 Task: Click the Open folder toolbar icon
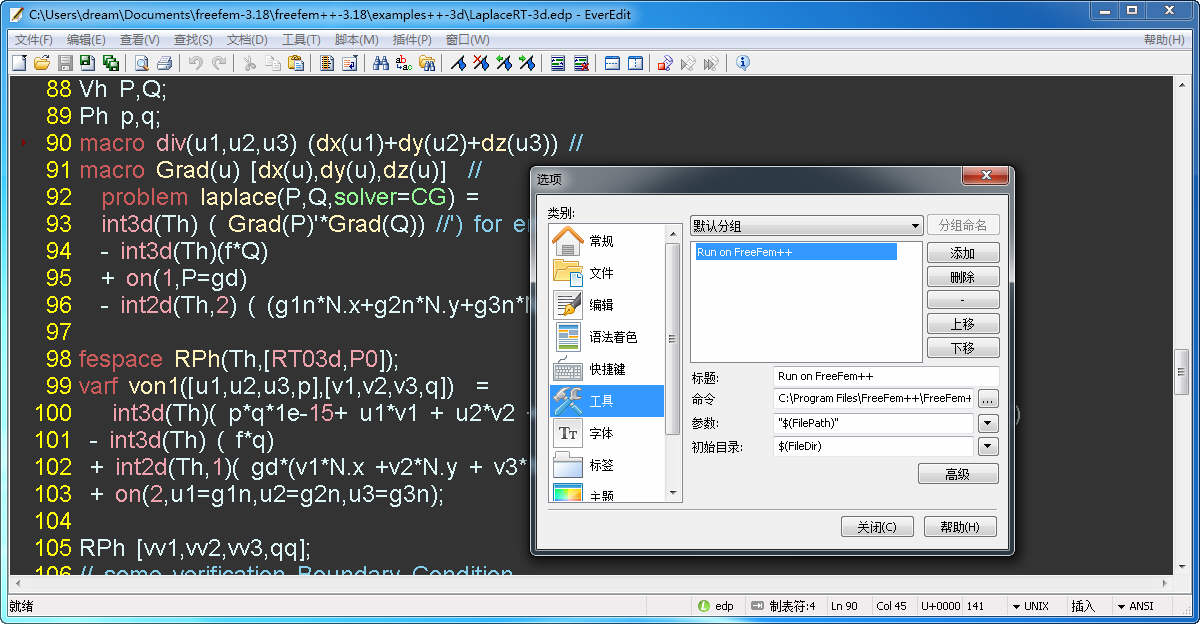[41, 63]
